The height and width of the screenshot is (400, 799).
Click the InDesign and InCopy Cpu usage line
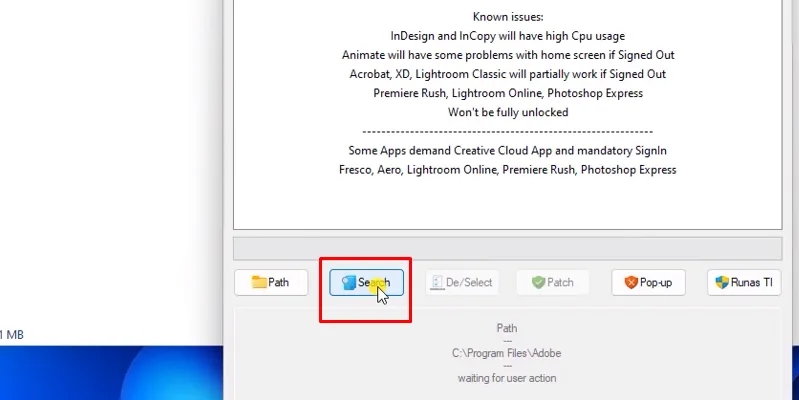tap(507, 36)
